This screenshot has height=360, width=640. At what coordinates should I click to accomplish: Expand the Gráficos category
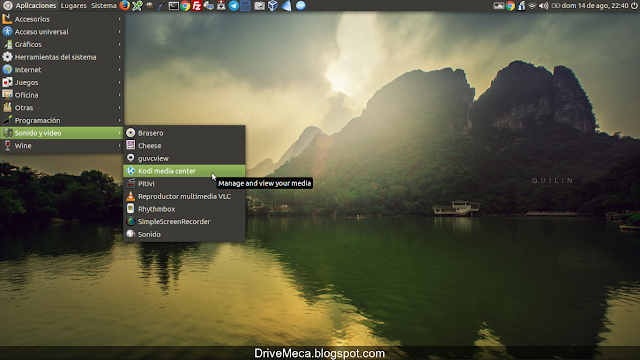62,44
